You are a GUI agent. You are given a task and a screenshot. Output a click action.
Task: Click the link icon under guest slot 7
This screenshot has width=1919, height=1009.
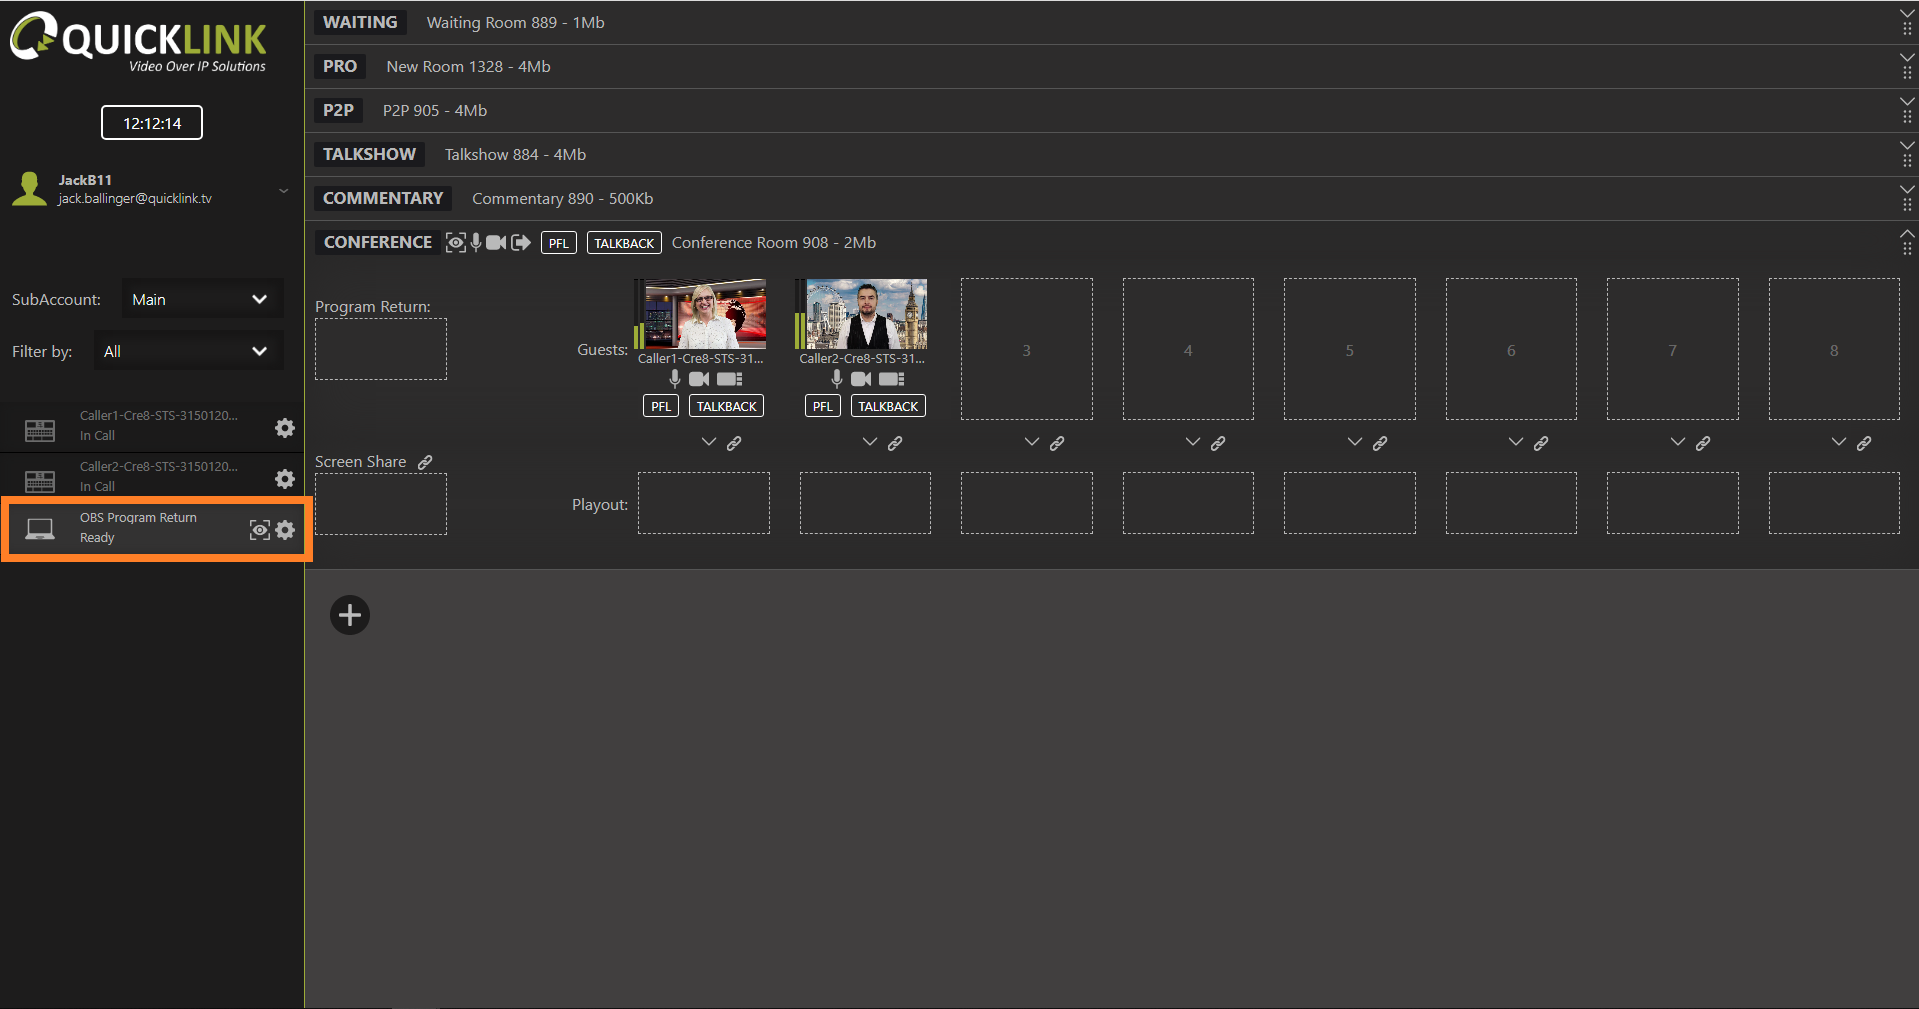(1703, 443)
